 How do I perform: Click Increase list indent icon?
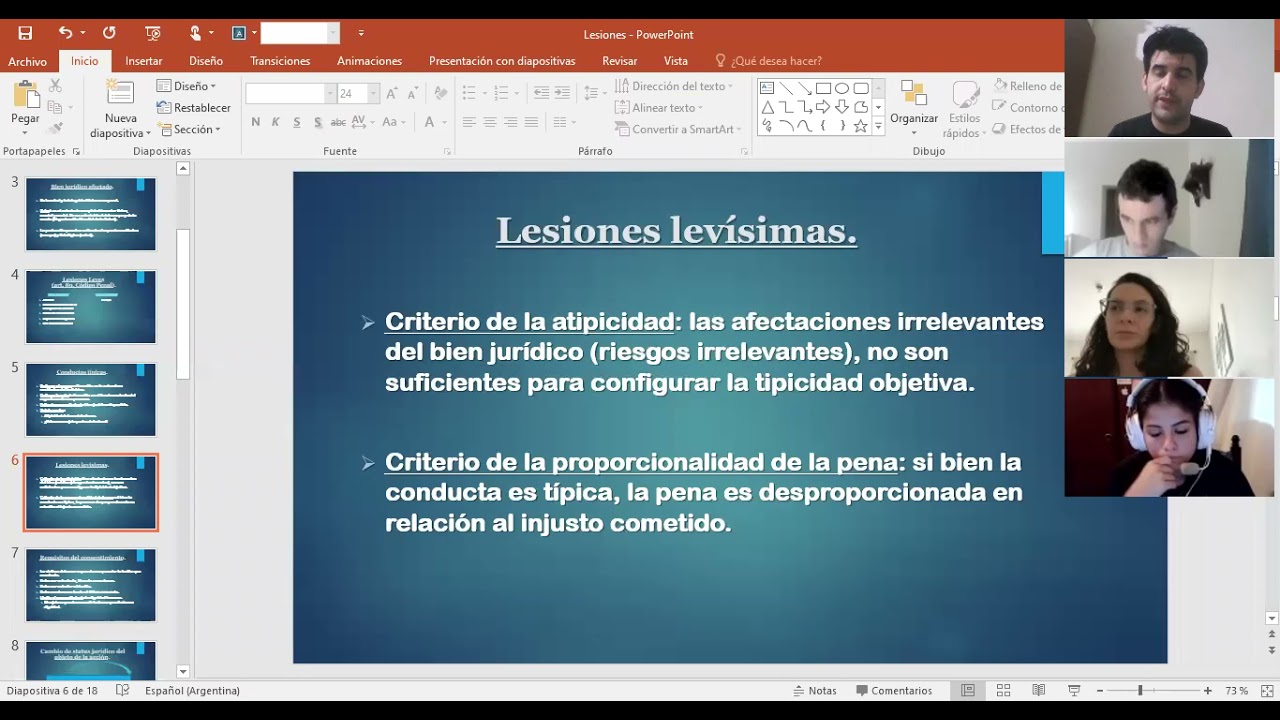[562, 93]
